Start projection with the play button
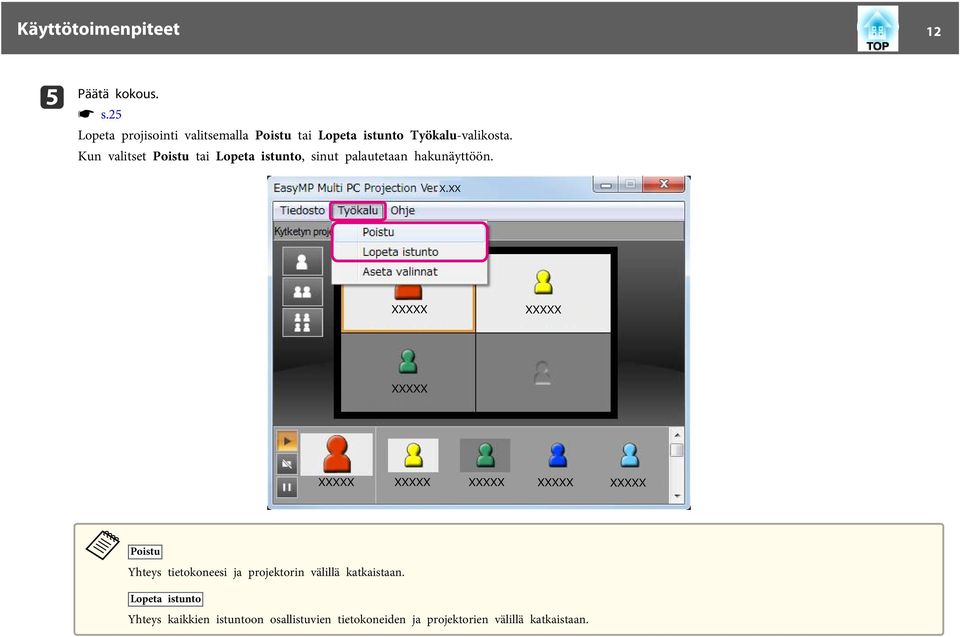Screen dimensions: 960x637 tap(287, 440)
